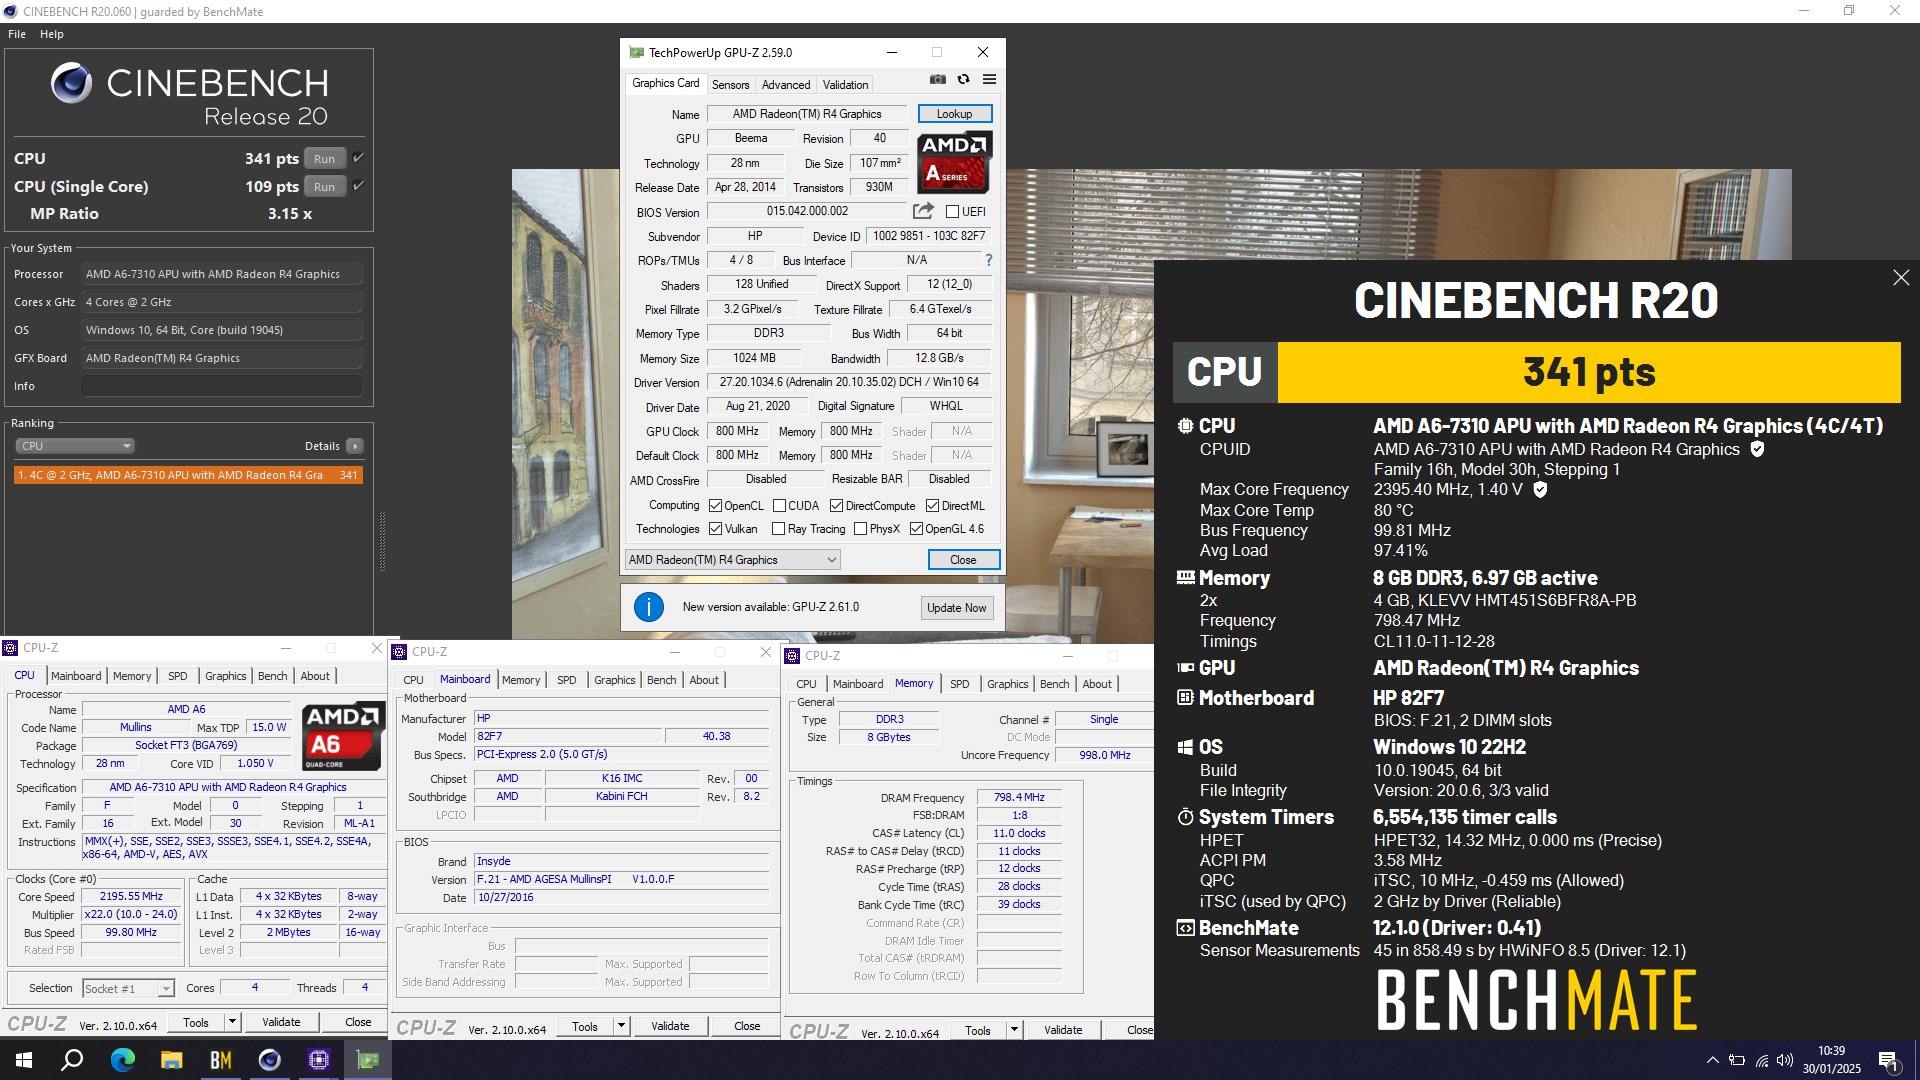Open Tools dropdown arrow in Memory CPU-Z
The width and height of the screenshot is (1920, 1080).
pos(1014,1029)
